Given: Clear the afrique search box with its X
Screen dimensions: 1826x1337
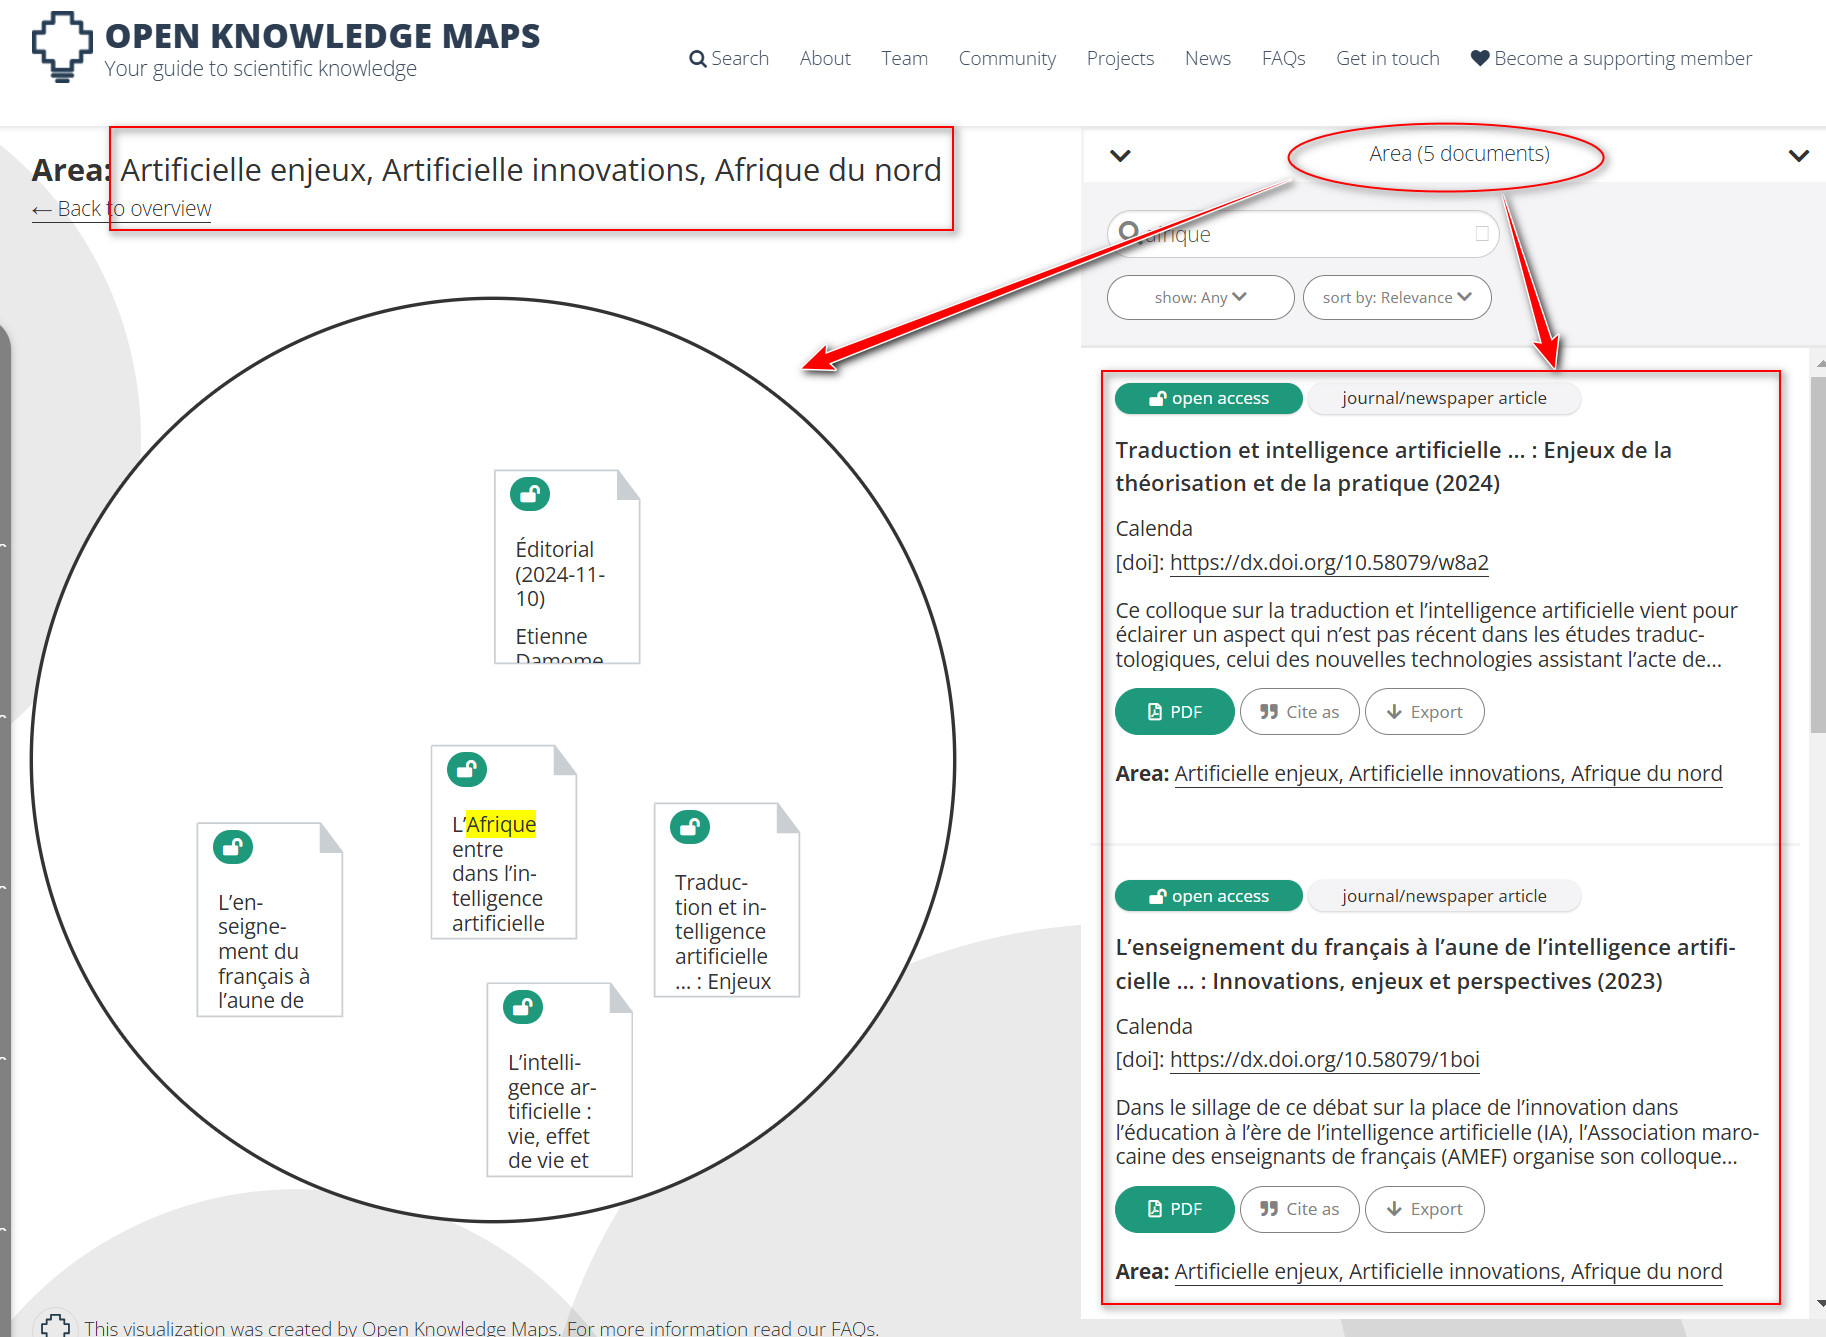Looking at the screenshot, I should (1481, 233).
